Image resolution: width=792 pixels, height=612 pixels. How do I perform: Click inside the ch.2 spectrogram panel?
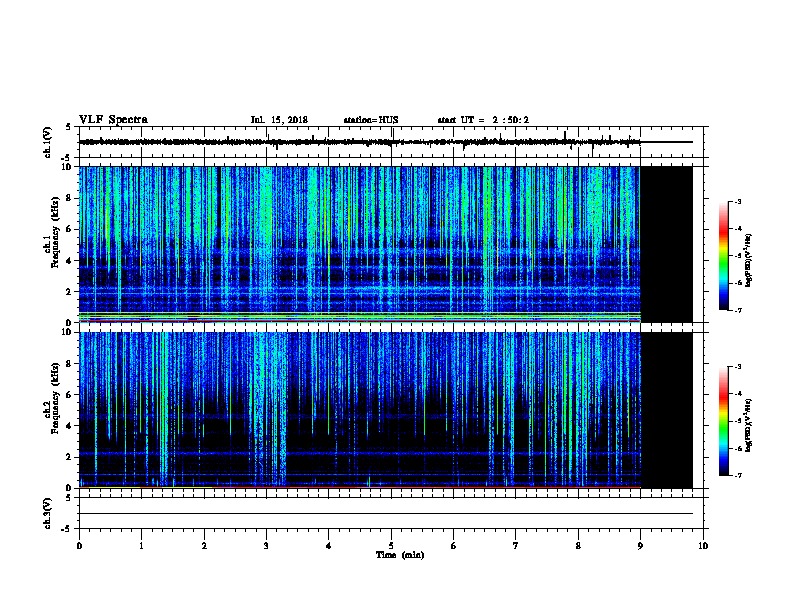pyautogui.click(x=386, y=410)
